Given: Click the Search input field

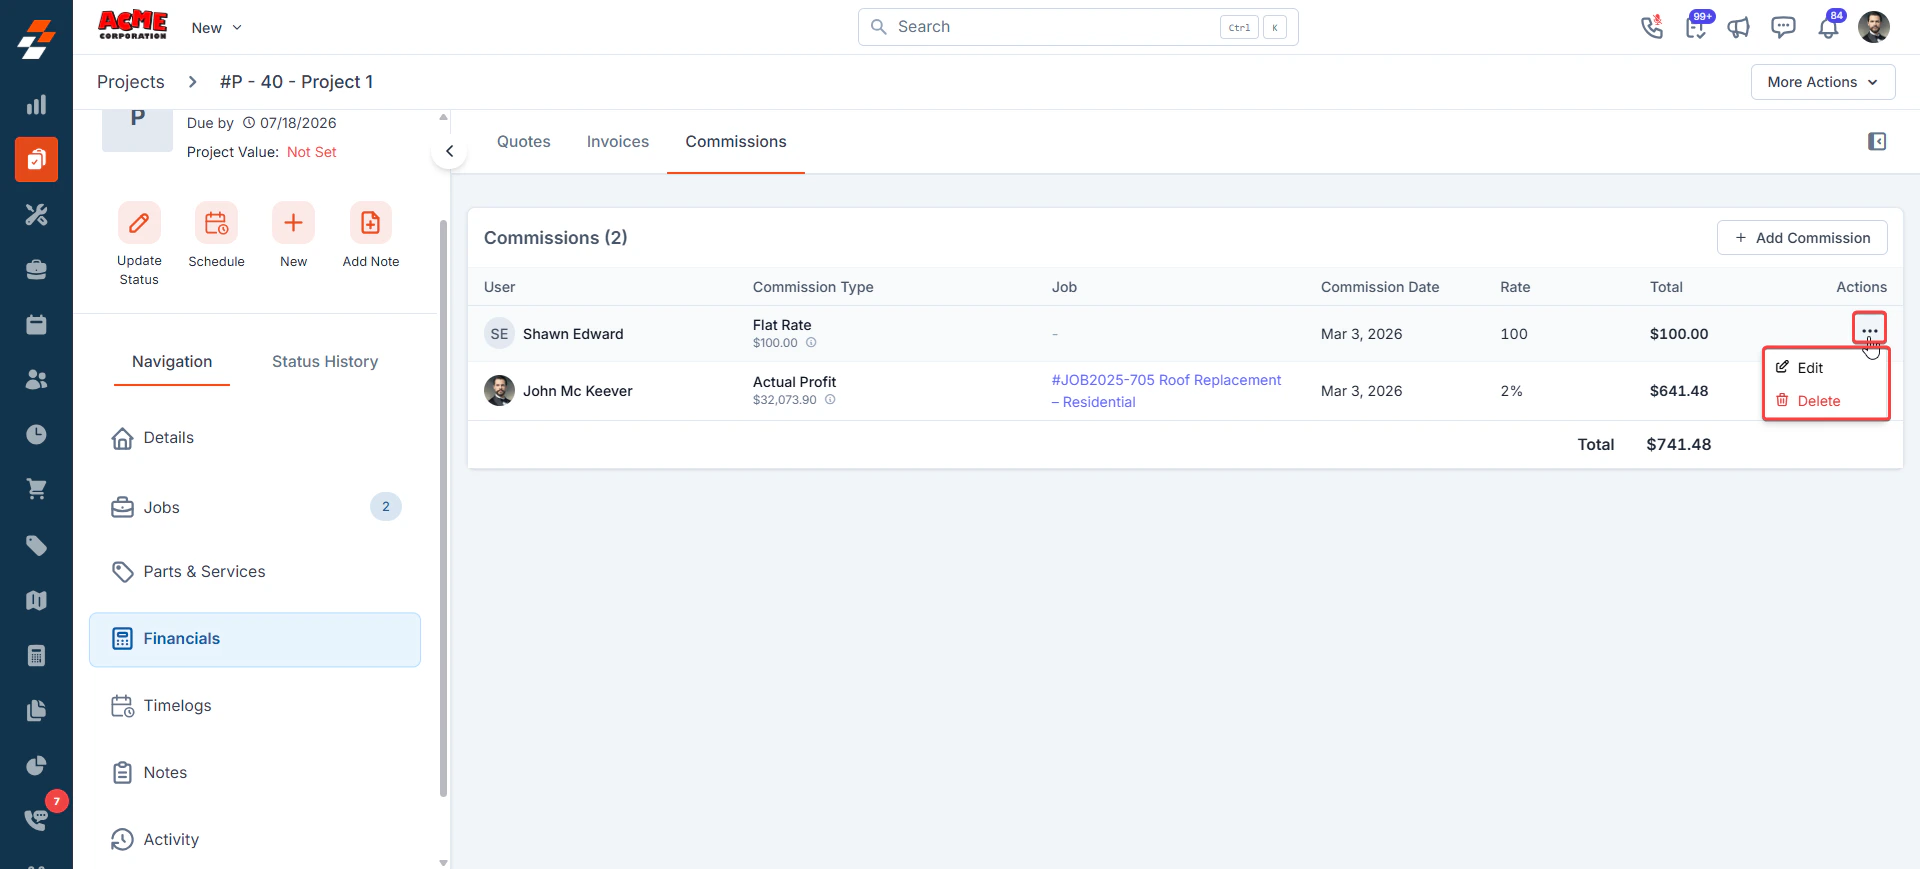Looking at the screenshot, I should [x=1078, y=27].
